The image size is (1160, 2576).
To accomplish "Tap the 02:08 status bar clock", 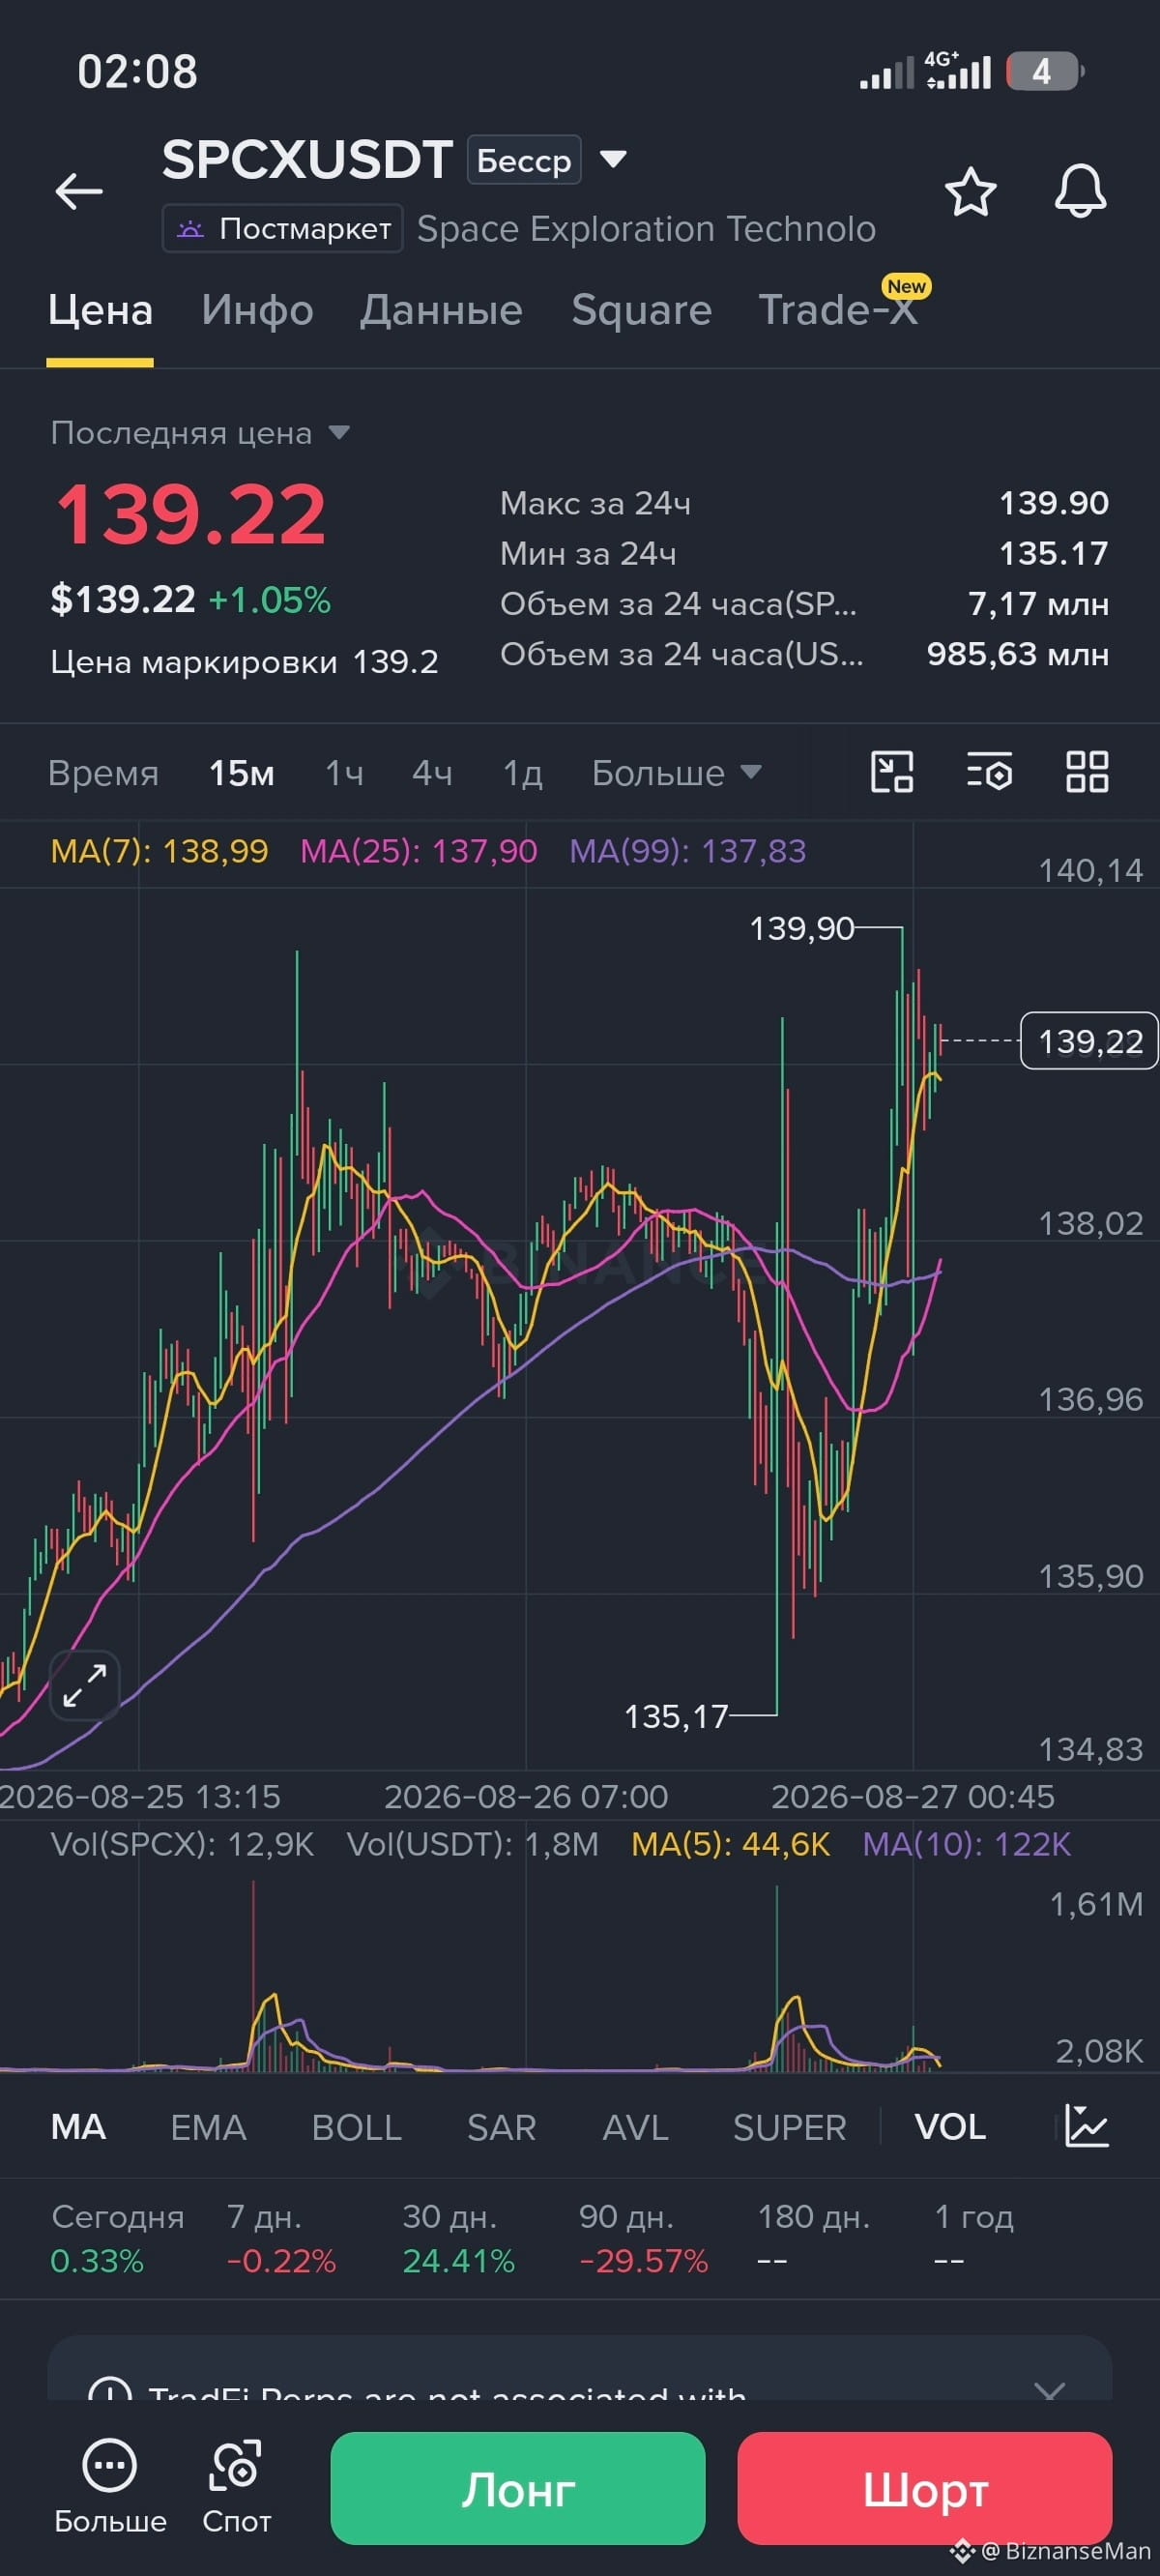I will [138, 72].
